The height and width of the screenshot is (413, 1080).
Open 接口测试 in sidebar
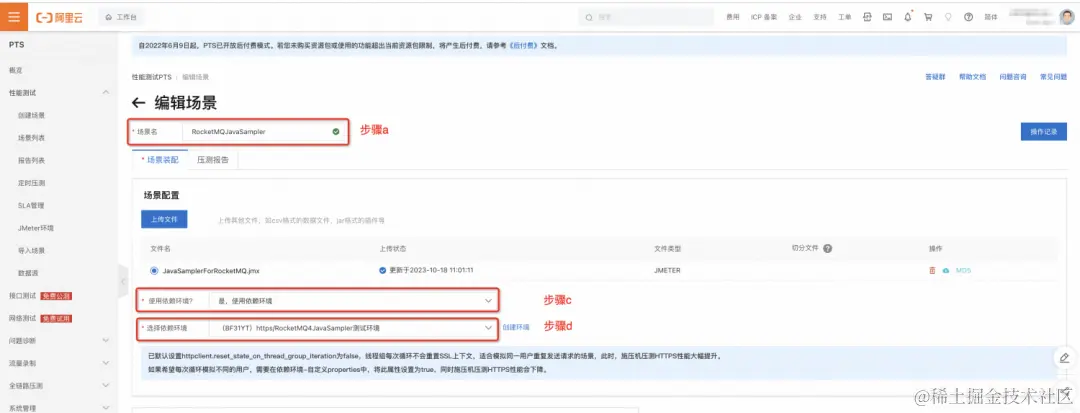23,296
